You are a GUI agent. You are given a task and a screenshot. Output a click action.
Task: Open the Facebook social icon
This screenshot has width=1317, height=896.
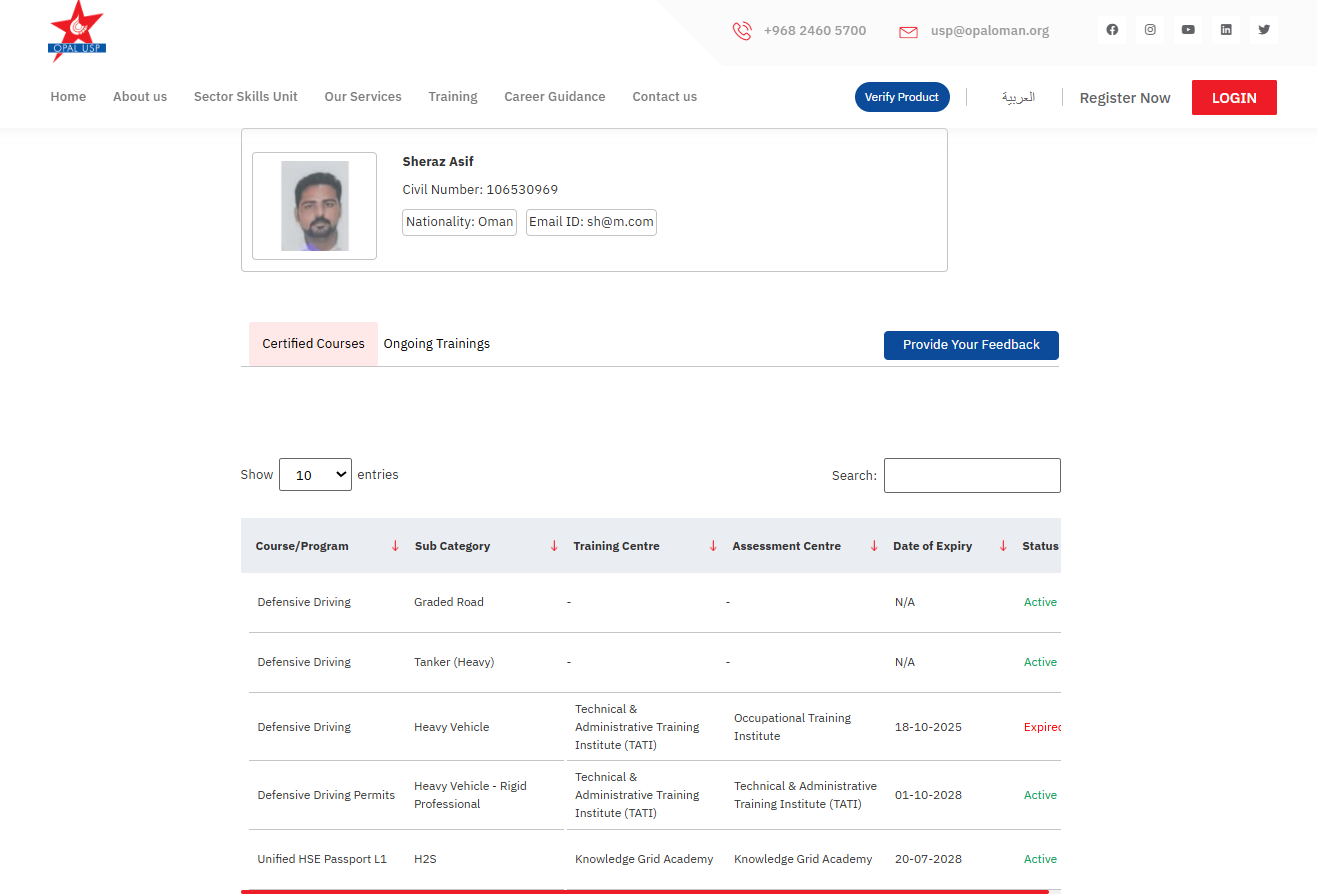point(1112,30)
